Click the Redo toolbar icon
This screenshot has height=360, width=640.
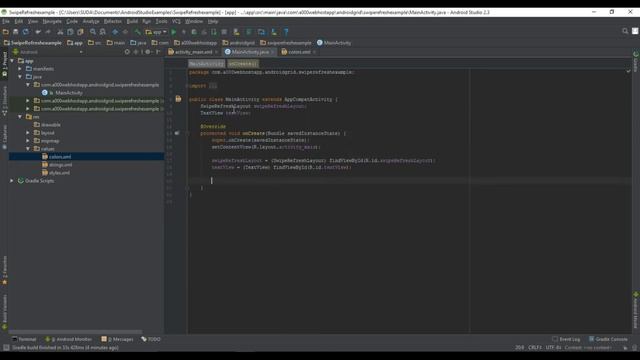click(48, 32)
